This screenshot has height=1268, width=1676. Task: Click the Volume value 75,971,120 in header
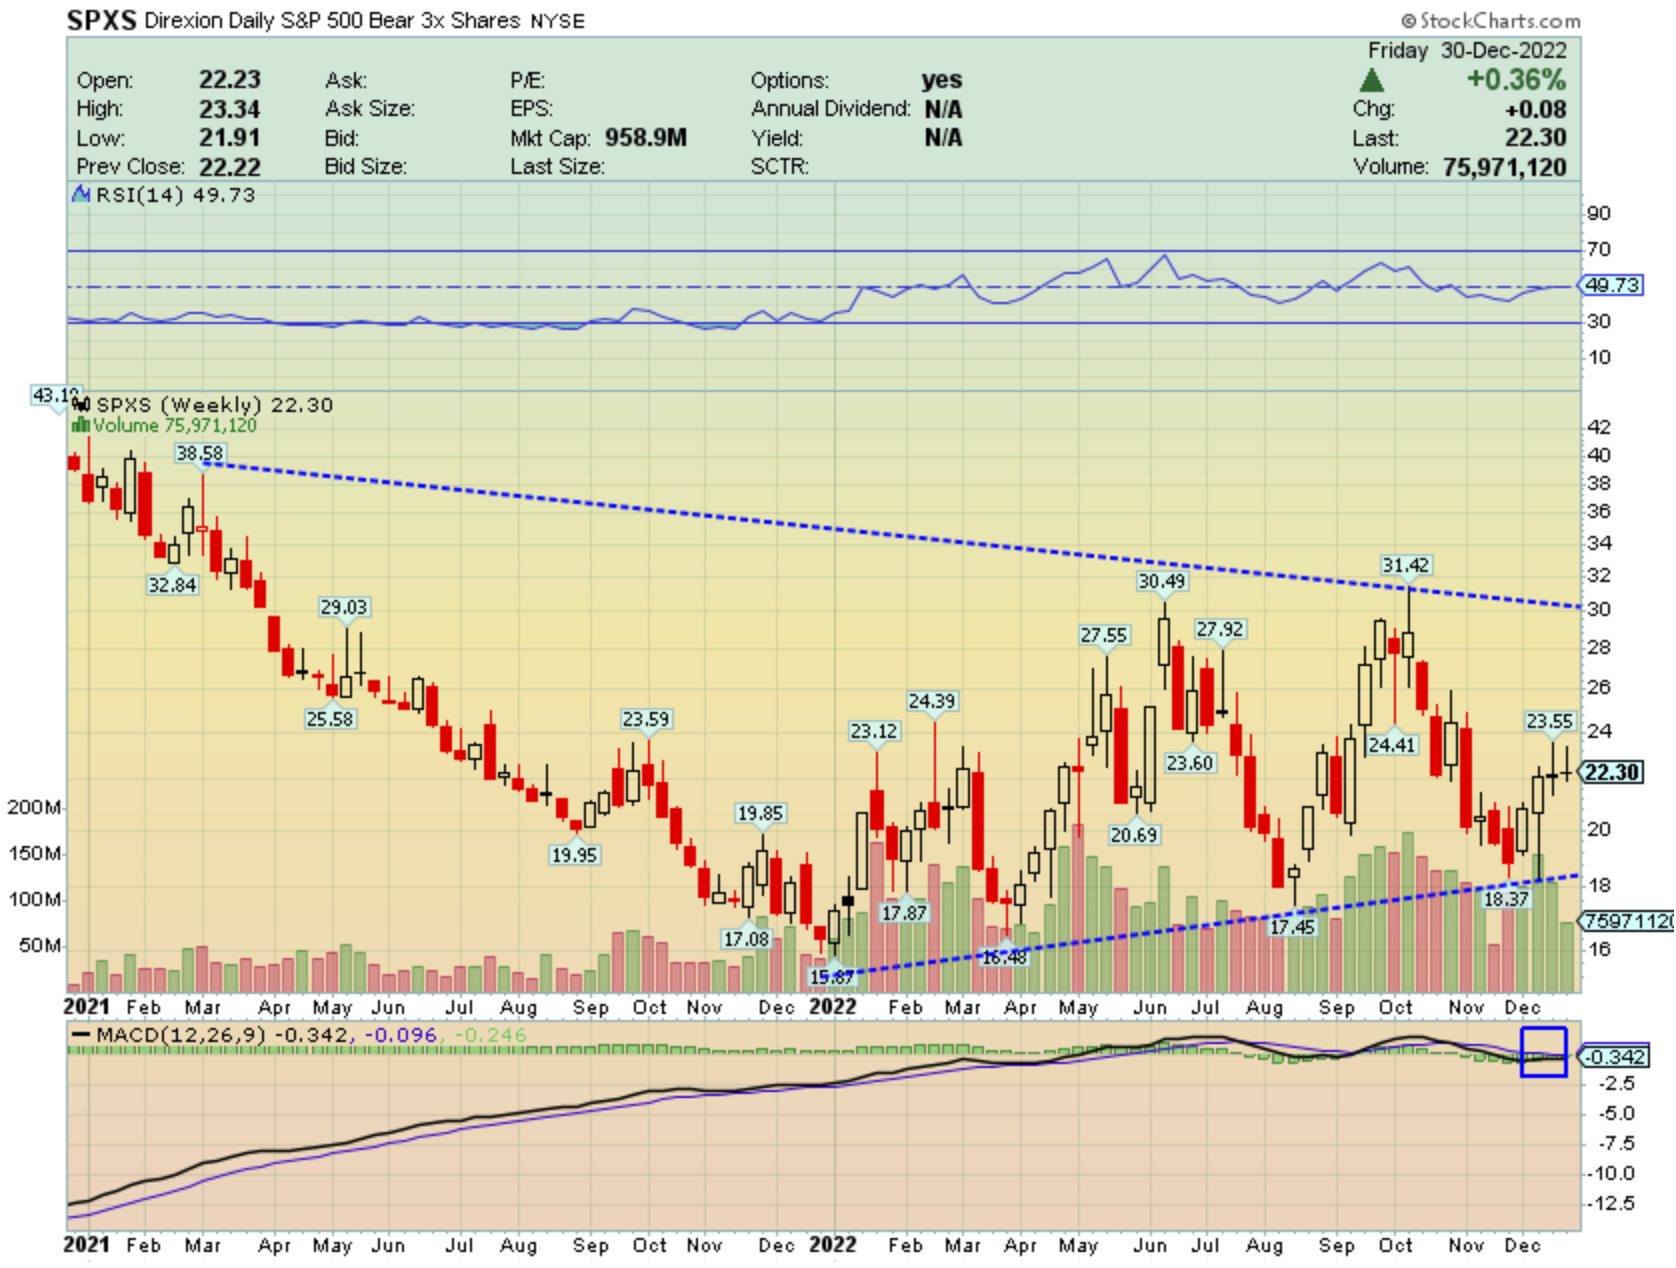pos(1504,167)
